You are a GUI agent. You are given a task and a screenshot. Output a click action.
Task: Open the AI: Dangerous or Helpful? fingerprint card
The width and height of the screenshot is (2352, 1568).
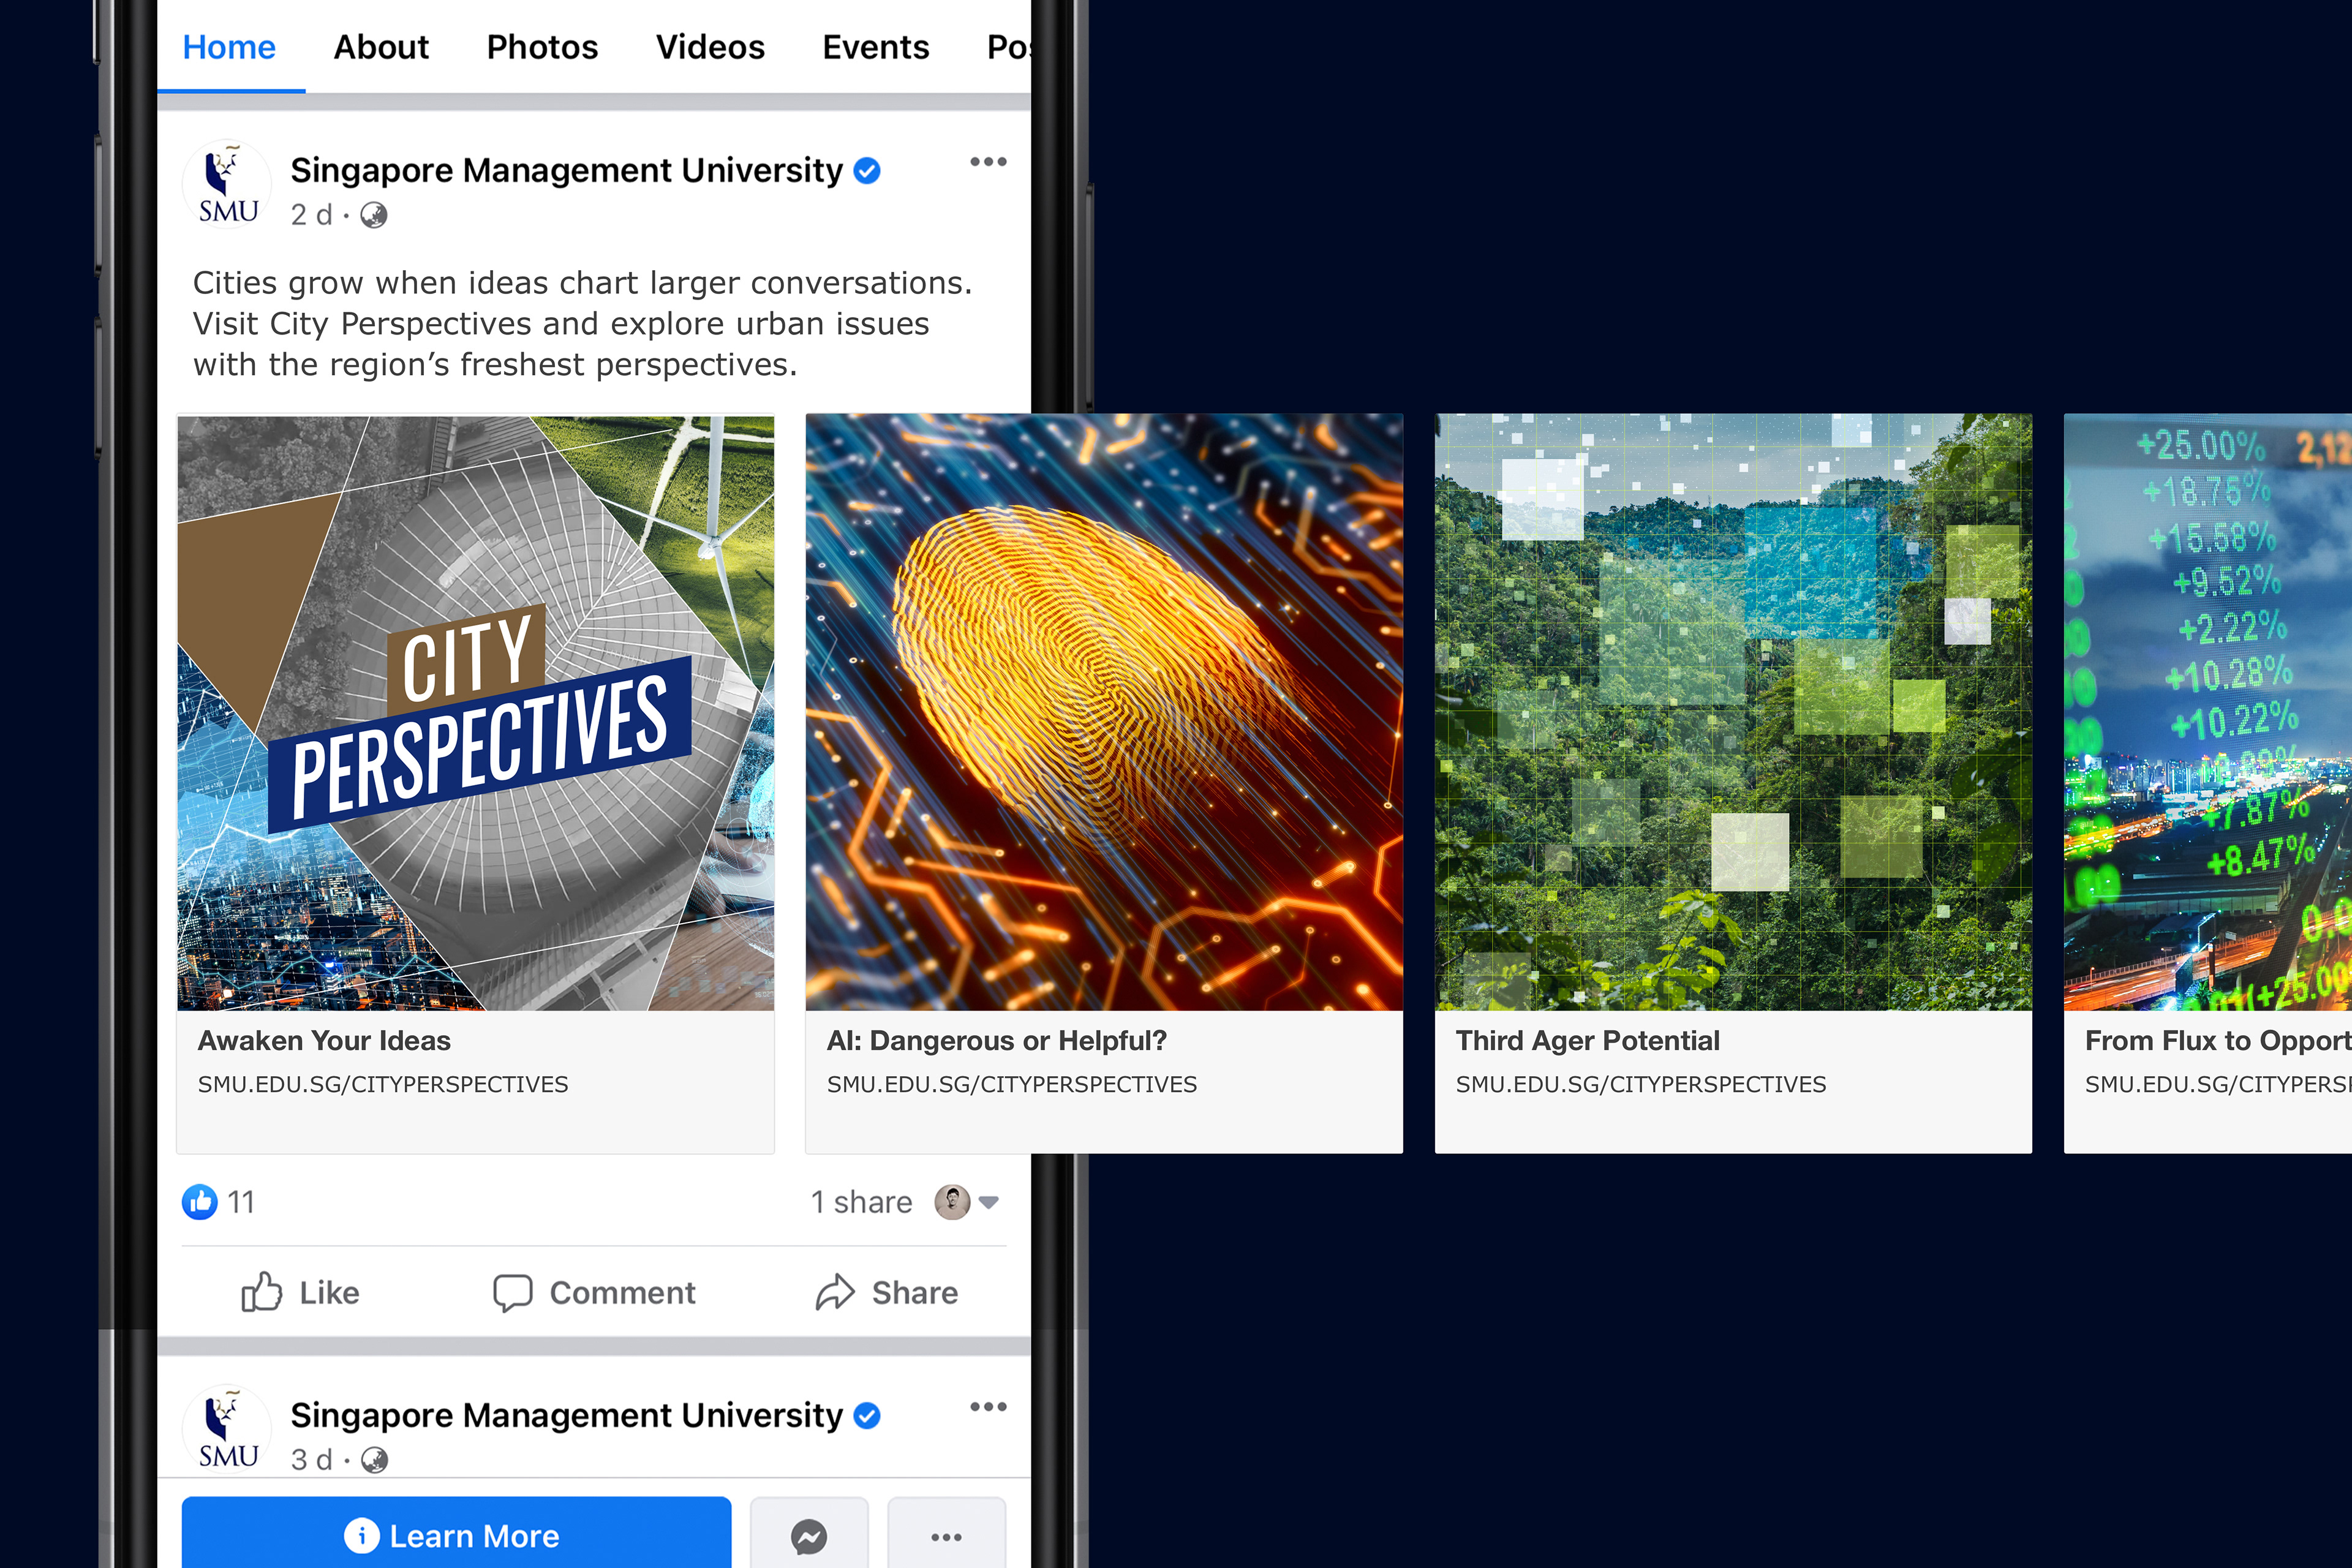coord(1104,783)
